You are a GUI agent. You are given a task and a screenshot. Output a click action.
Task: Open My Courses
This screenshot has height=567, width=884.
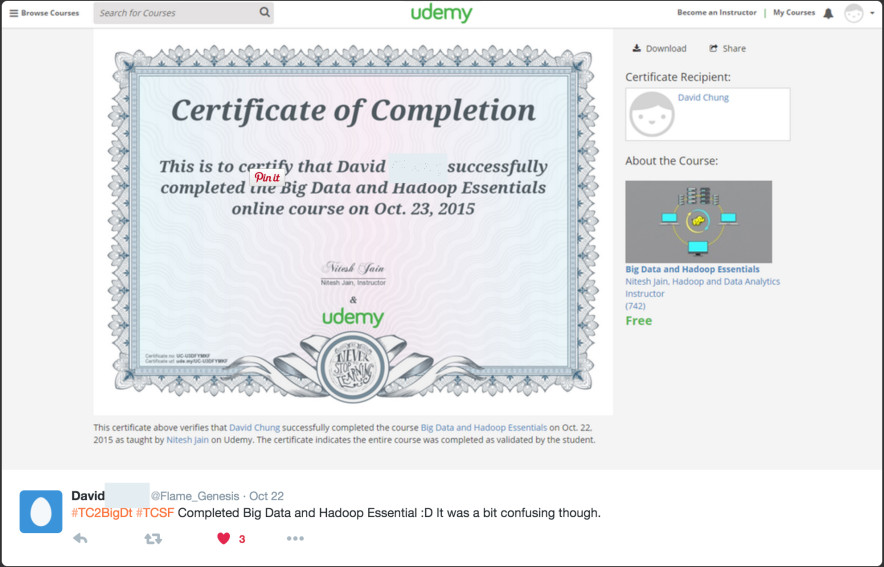[794, 12]
